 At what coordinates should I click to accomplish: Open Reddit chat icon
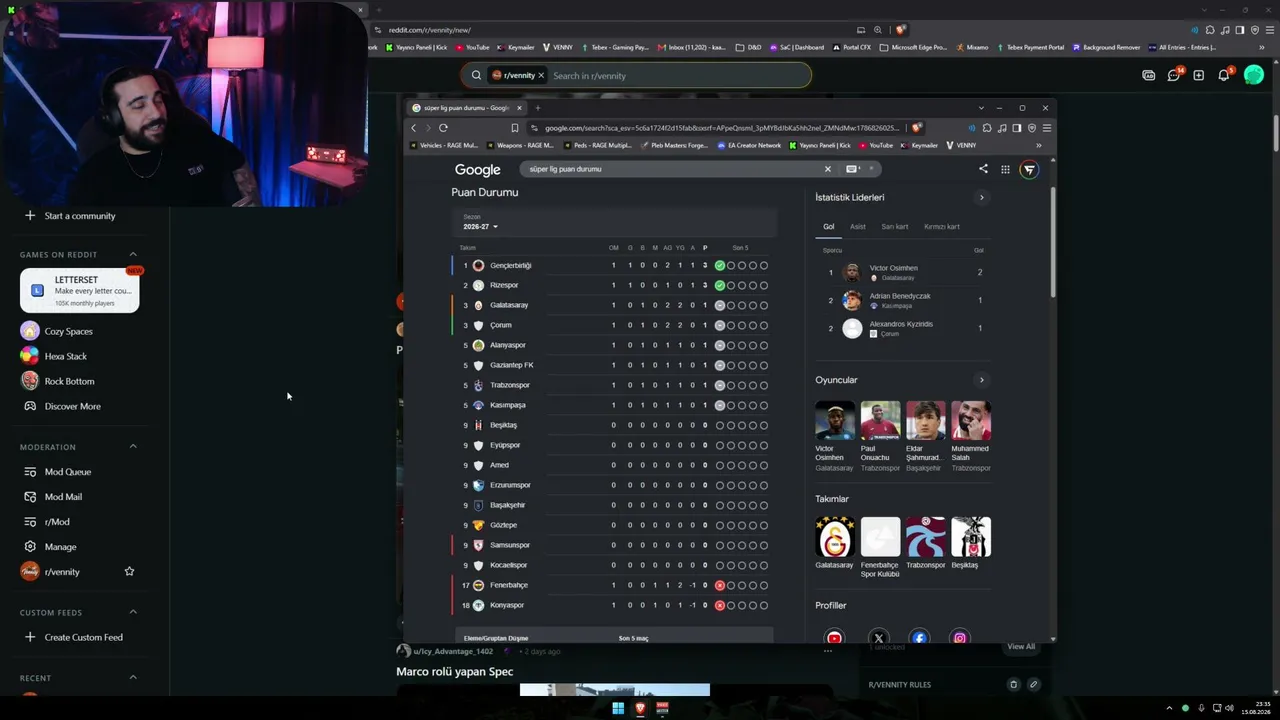point(1174,75)
